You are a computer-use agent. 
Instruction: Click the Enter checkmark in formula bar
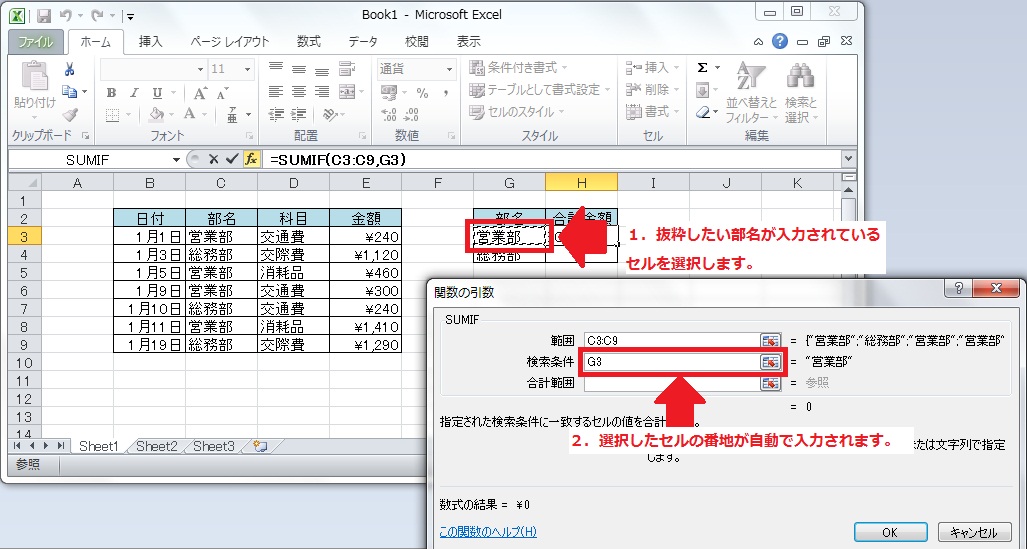point(231,159)
